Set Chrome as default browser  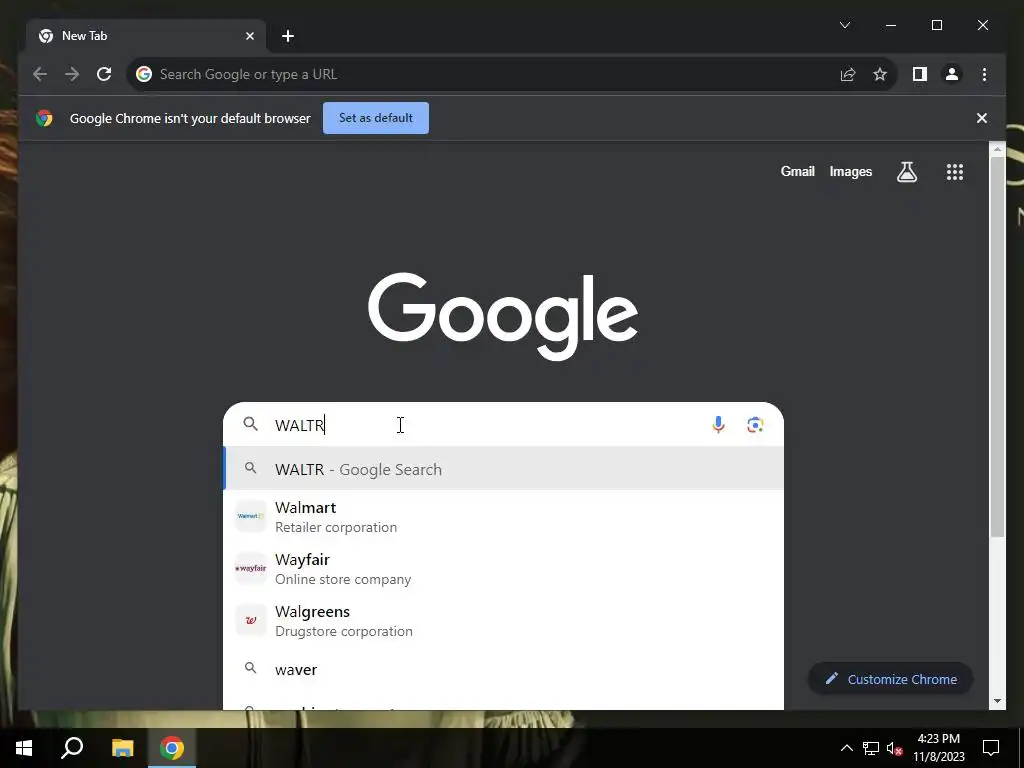376,118
